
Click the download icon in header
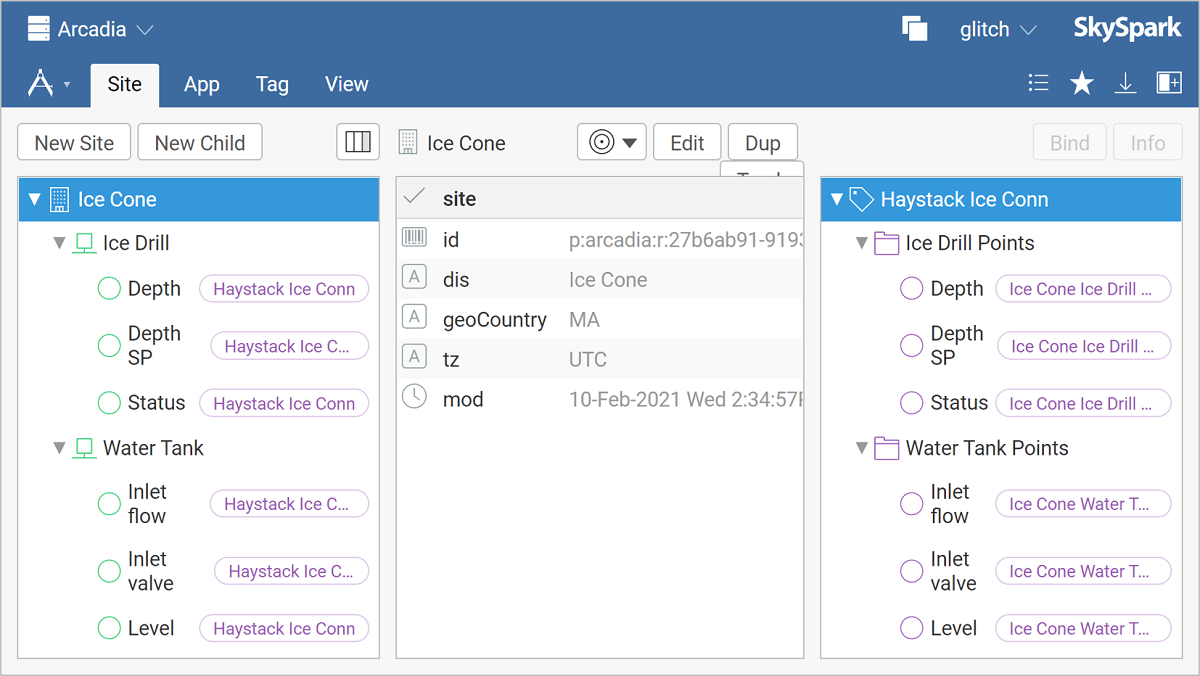1125,84
